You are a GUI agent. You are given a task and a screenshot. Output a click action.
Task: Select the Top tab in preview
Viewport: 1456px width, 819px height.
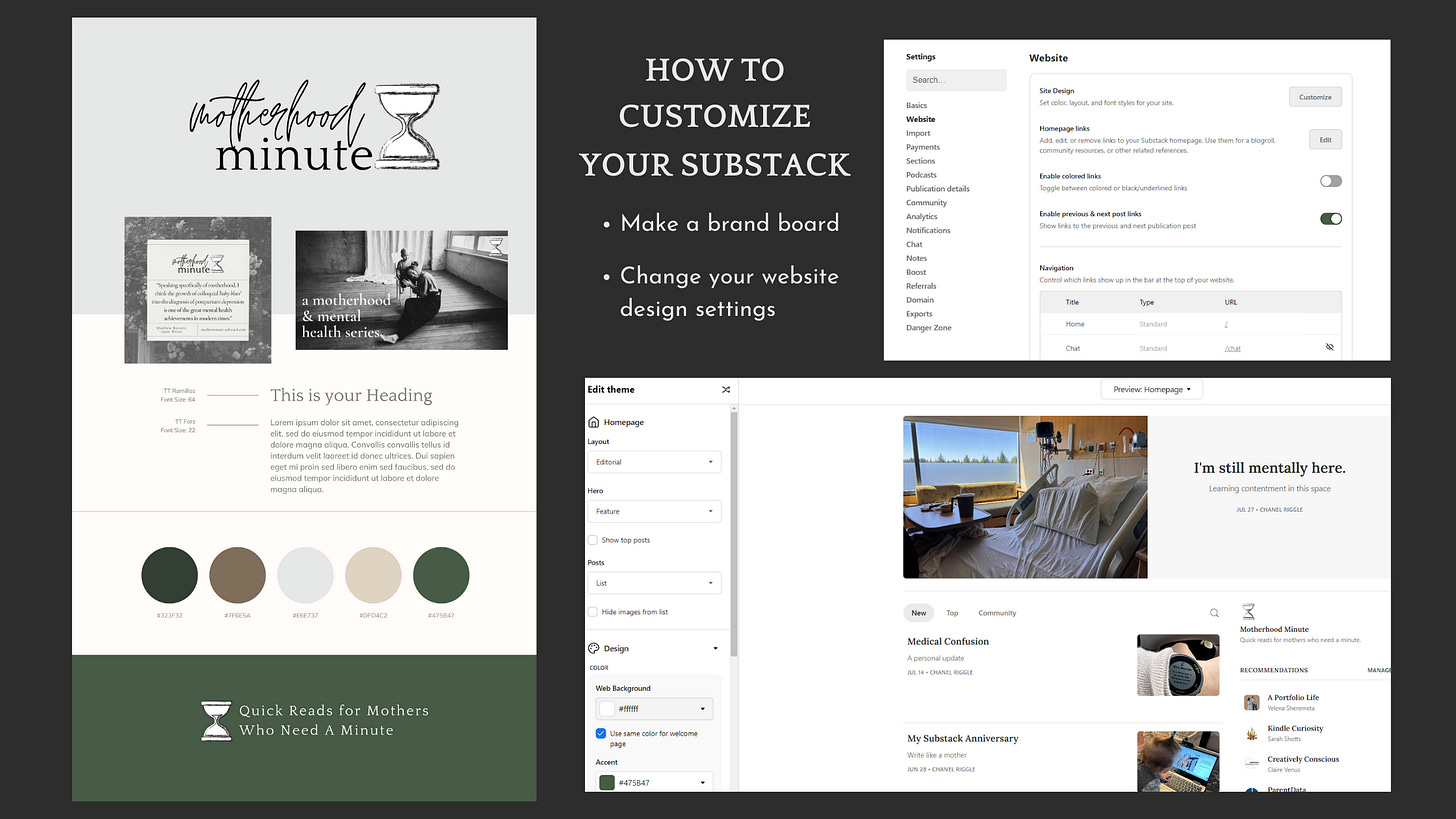pos(952,613)
